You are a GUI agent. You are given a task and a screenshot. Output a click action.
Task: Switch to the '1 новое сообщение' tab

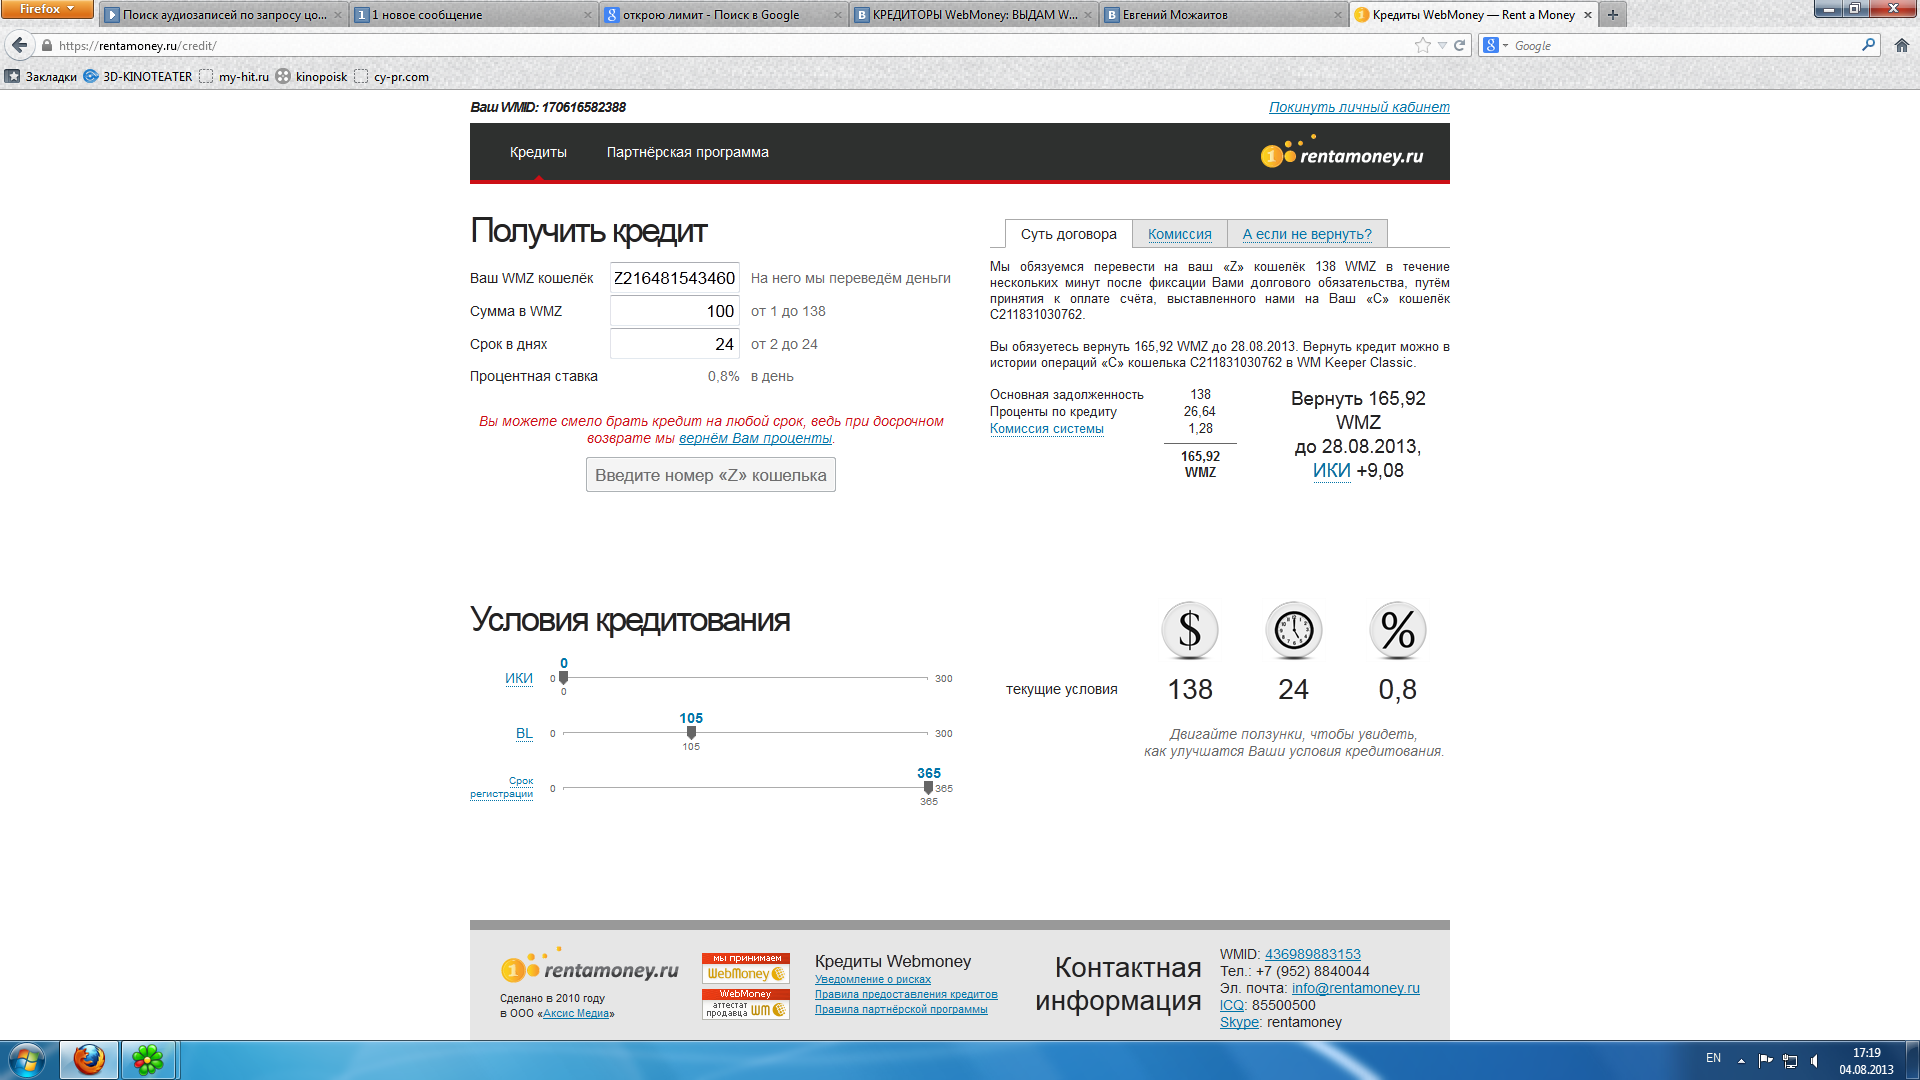click(x=474, y=15)
